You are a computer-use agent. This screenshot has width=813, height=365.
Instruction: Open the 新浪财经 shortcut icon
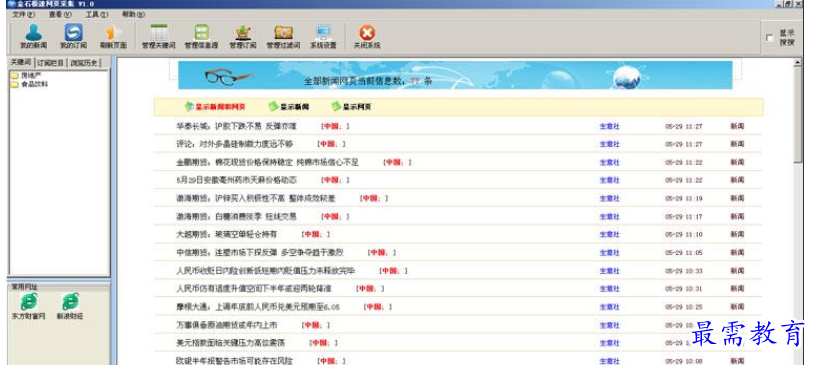70,305
